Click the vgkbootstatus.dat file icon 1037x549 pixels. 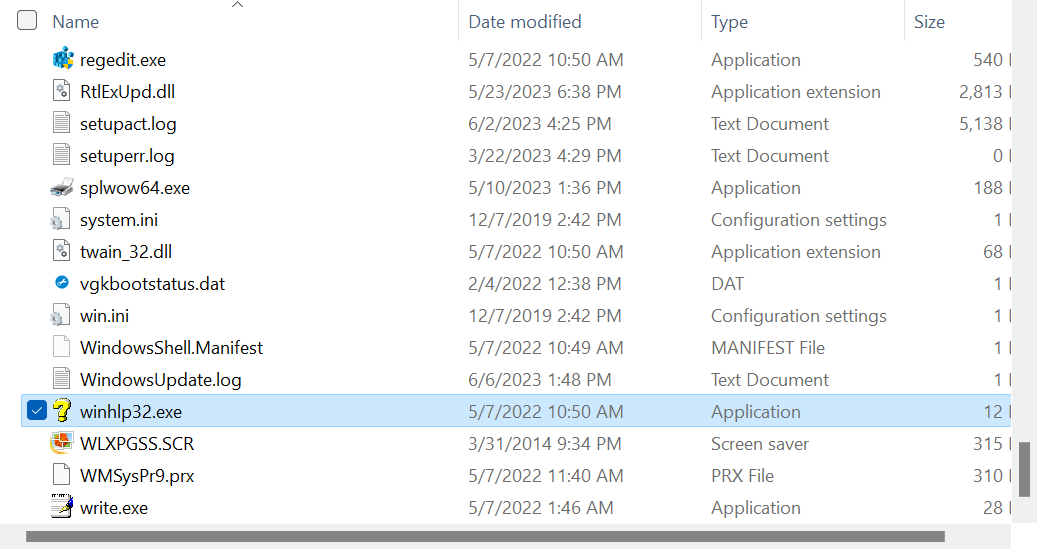[x=62, y=282]
